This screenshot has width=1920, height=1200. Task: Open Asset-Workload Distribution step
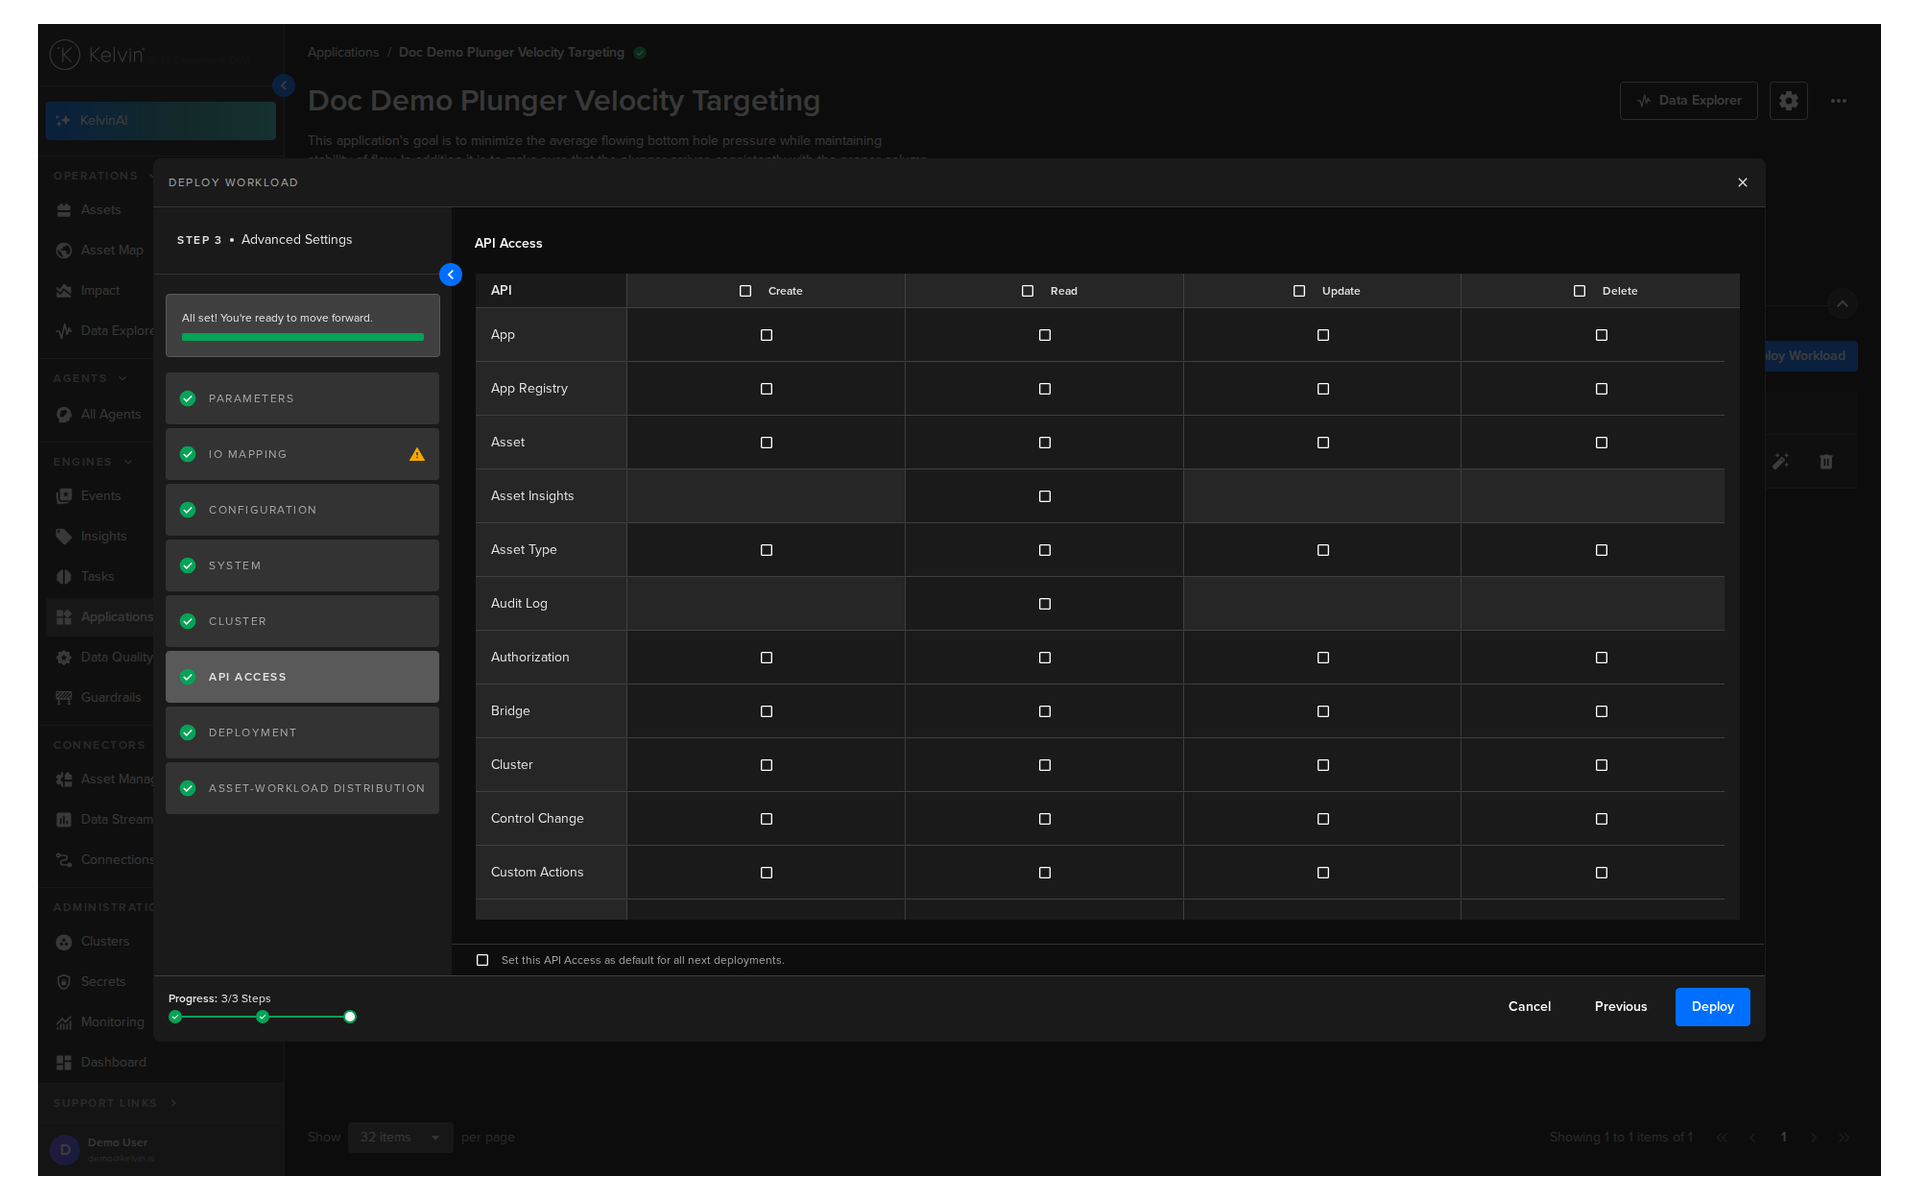[x=302, y=789]
